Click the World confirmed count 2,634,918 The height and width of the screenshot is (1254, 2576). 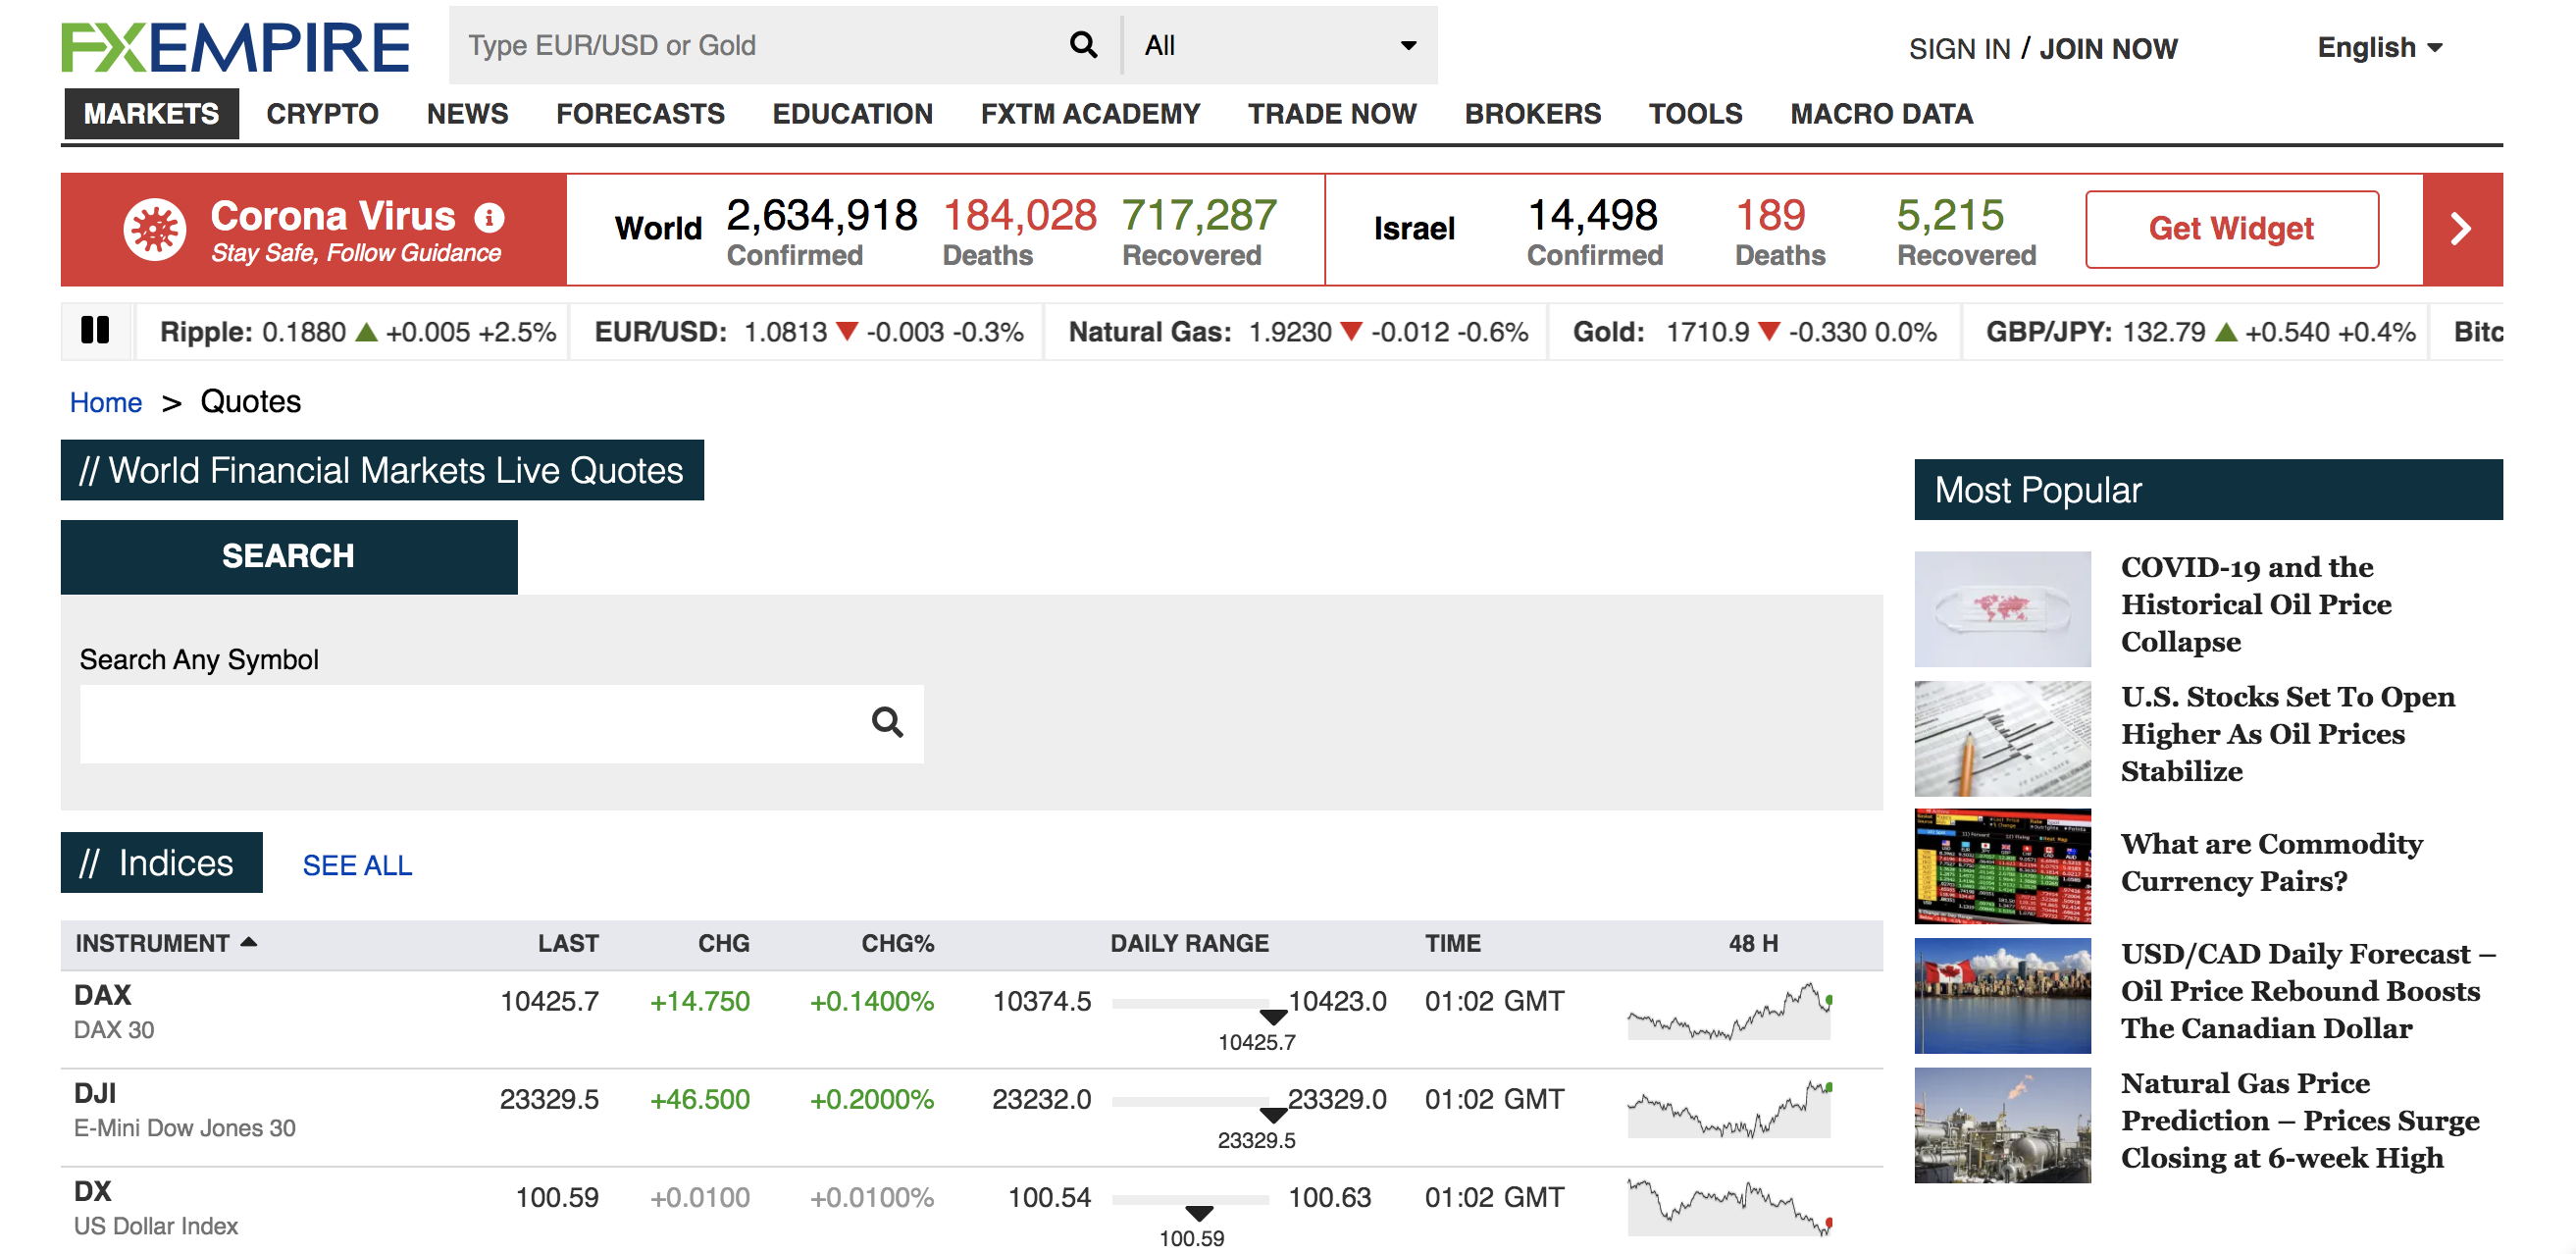pyautogui.click(x=822, y=215)
